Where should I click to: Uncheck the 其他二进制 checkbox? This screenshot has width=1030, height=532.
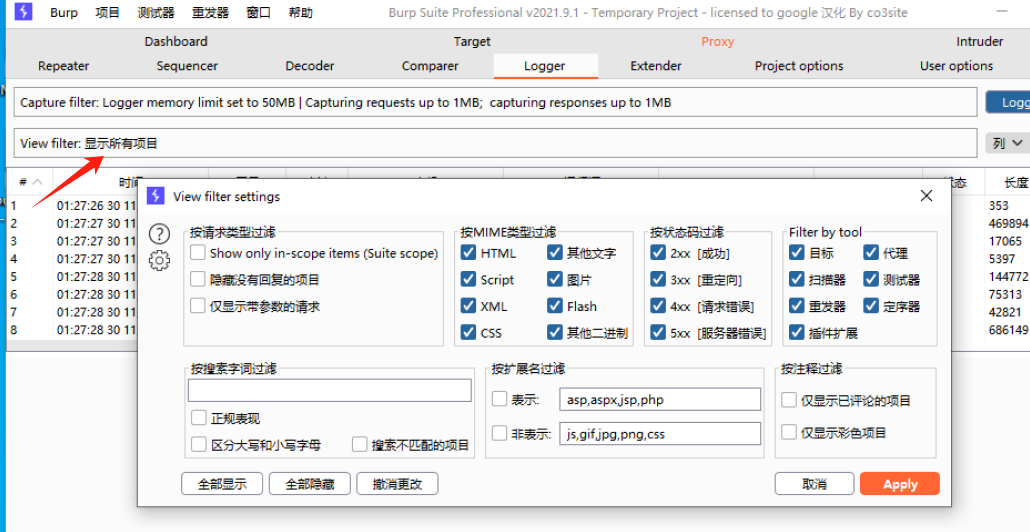click(554, 332)
